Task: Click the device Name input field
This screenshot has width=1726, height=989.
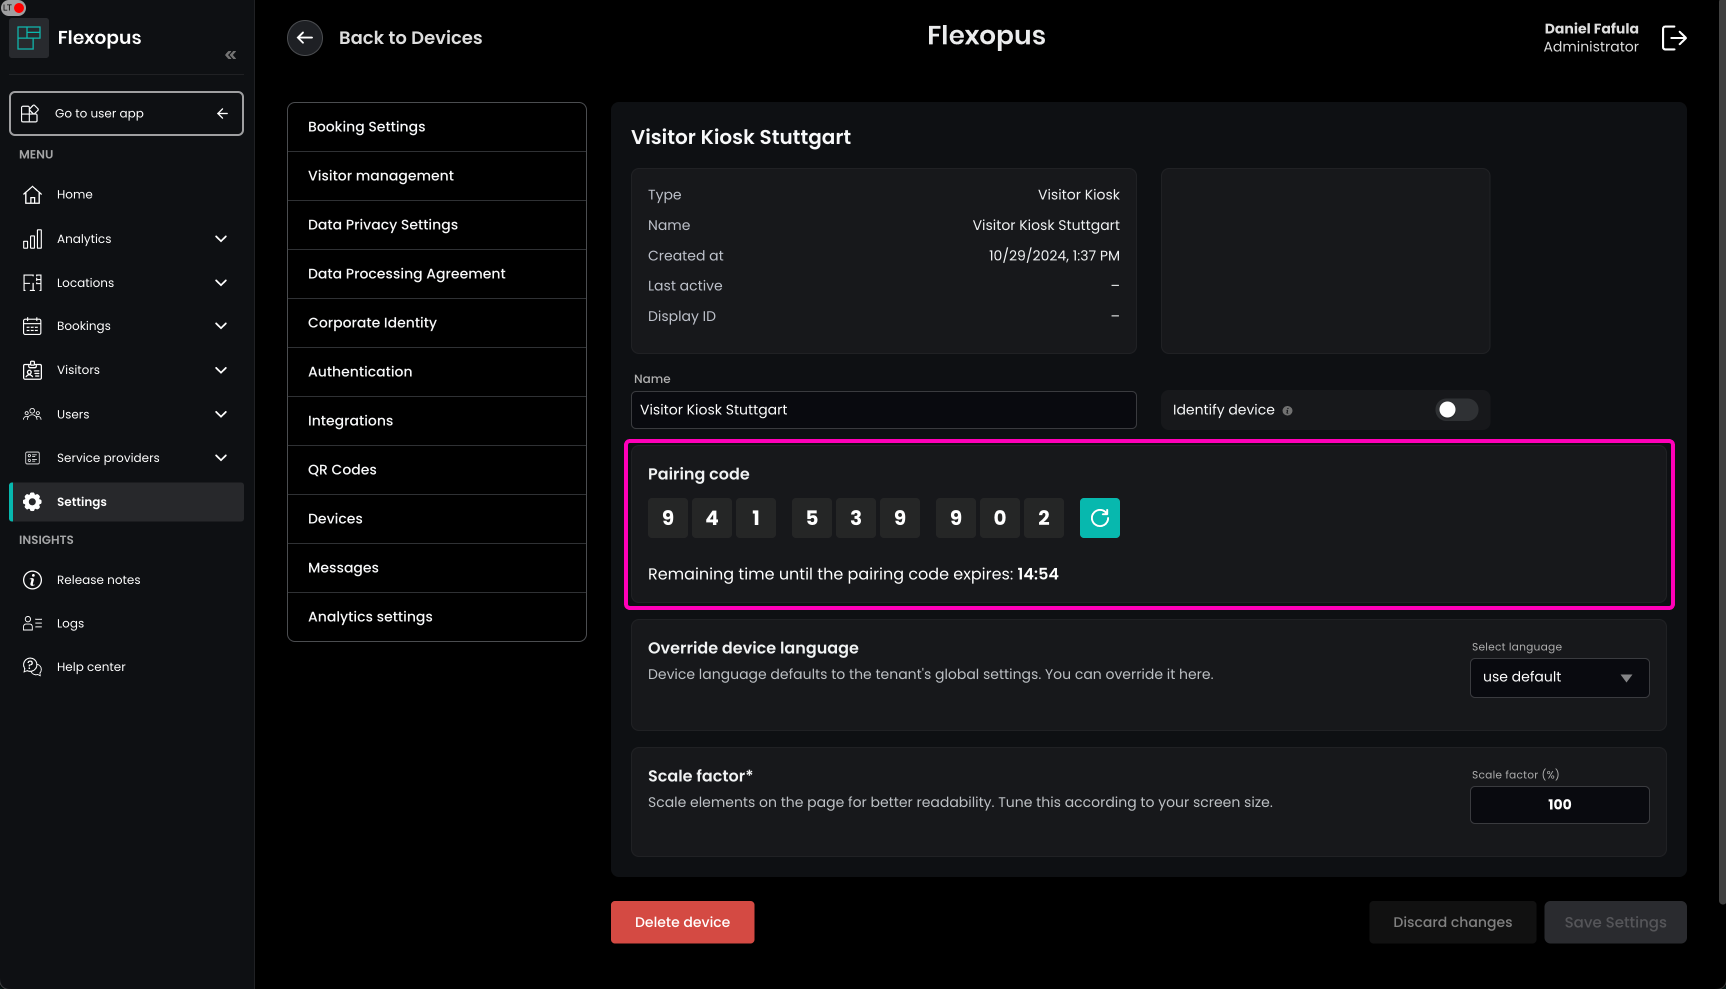Action: [883, 410]
